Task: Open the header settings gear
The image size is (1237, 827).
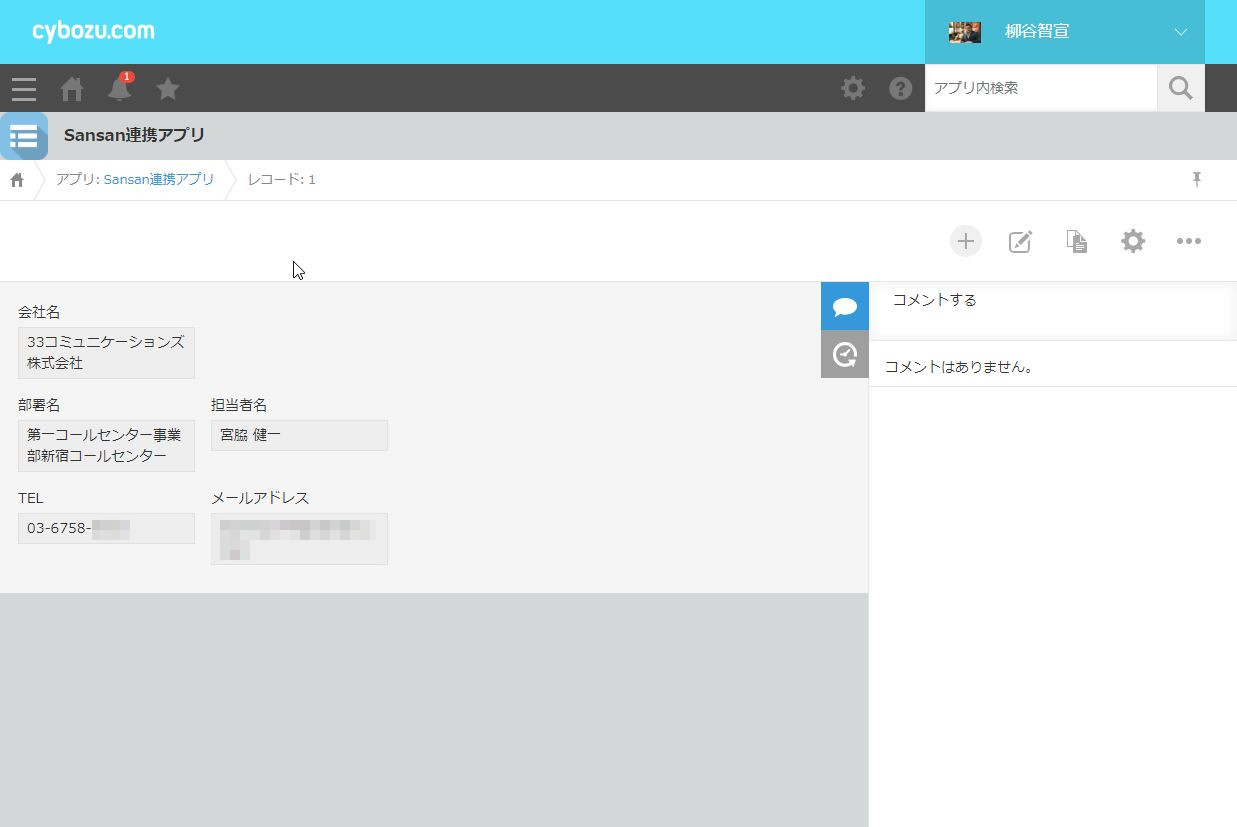Action: [x=853, y=88]
